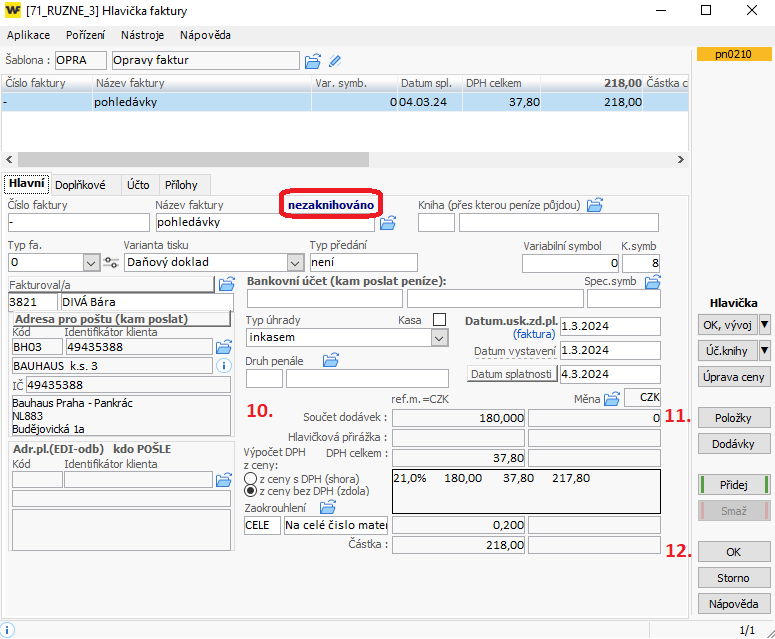Expand the Typ úhrady dropdown
This screenshot has height=639, width=775.
click(x=438, y=338)
